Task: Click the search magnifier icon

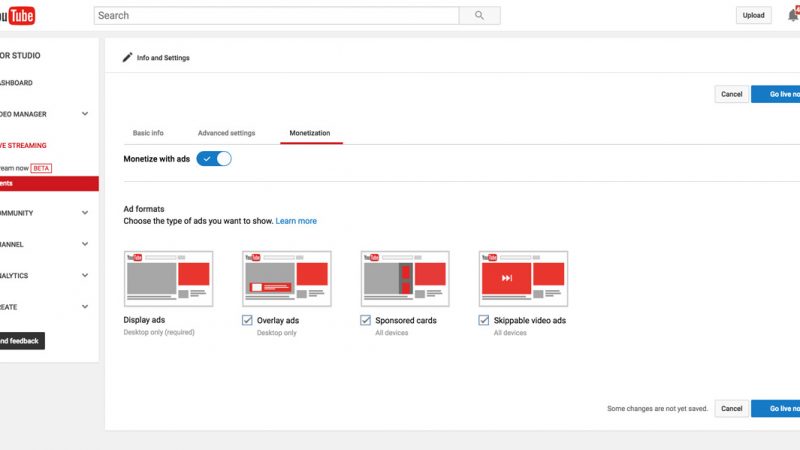Action: tap(479, 15)
